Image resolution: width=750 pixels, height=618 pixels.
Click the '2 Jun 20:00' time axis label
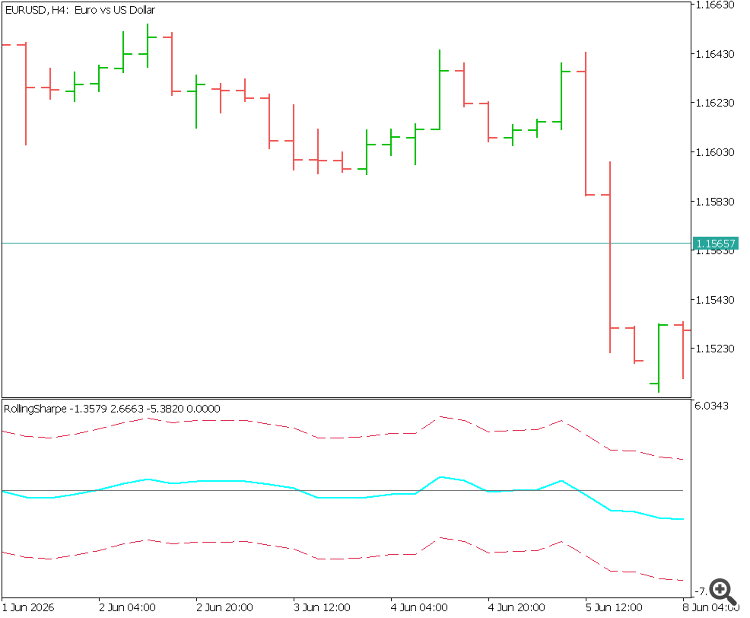click(225, 607)
